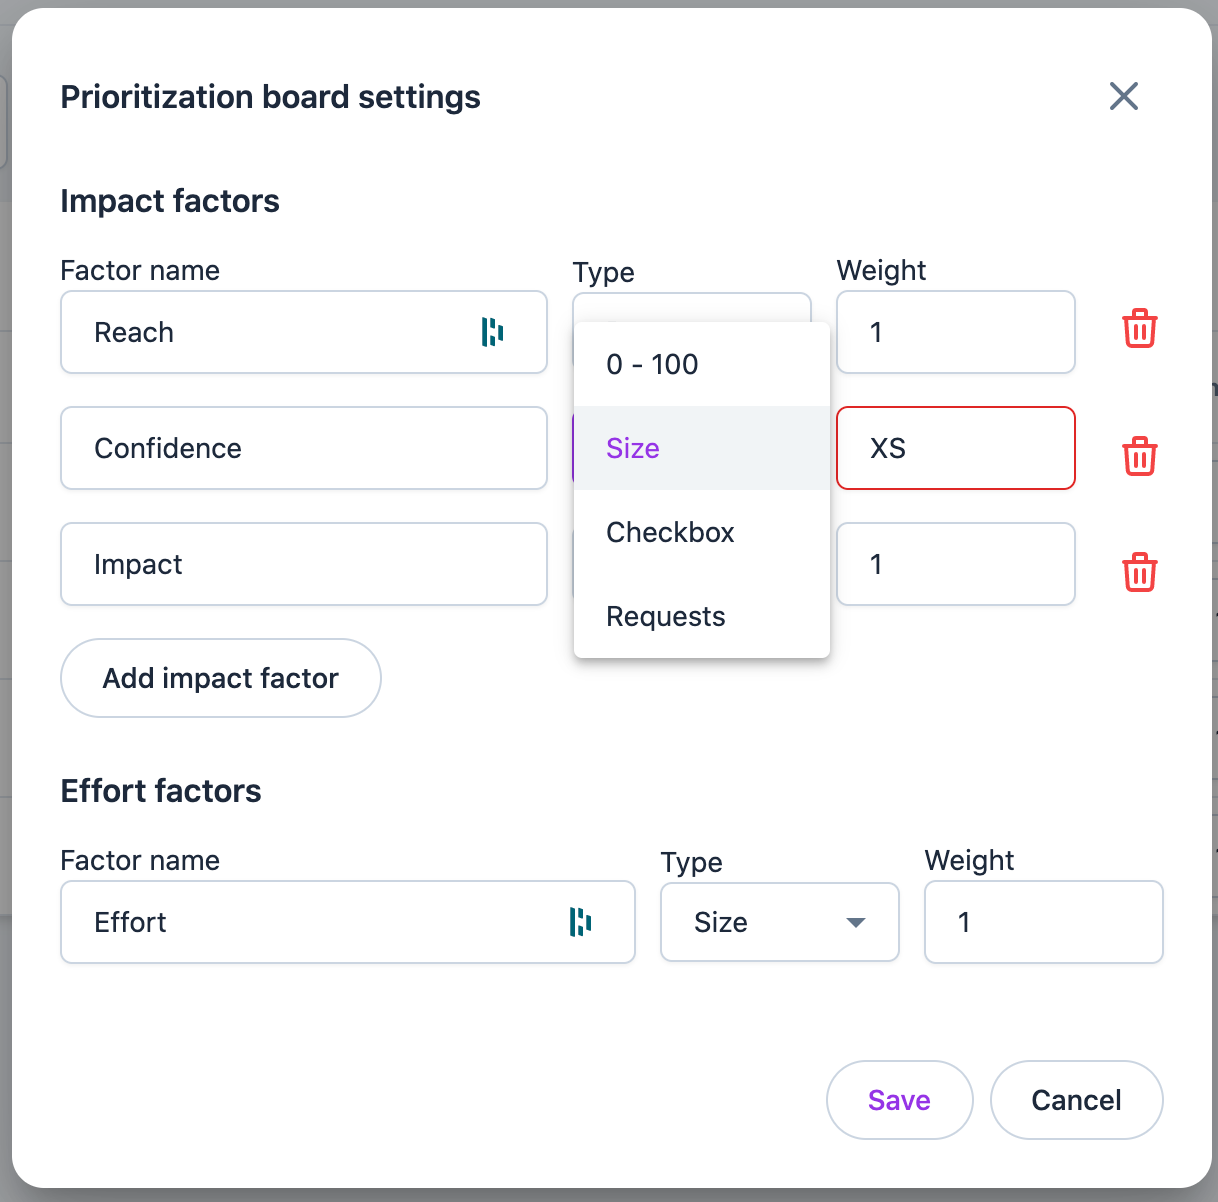This screenshot has height=1202, width=1218.
Task: Cancel the settings changes
Action: pos(1076,1099)
